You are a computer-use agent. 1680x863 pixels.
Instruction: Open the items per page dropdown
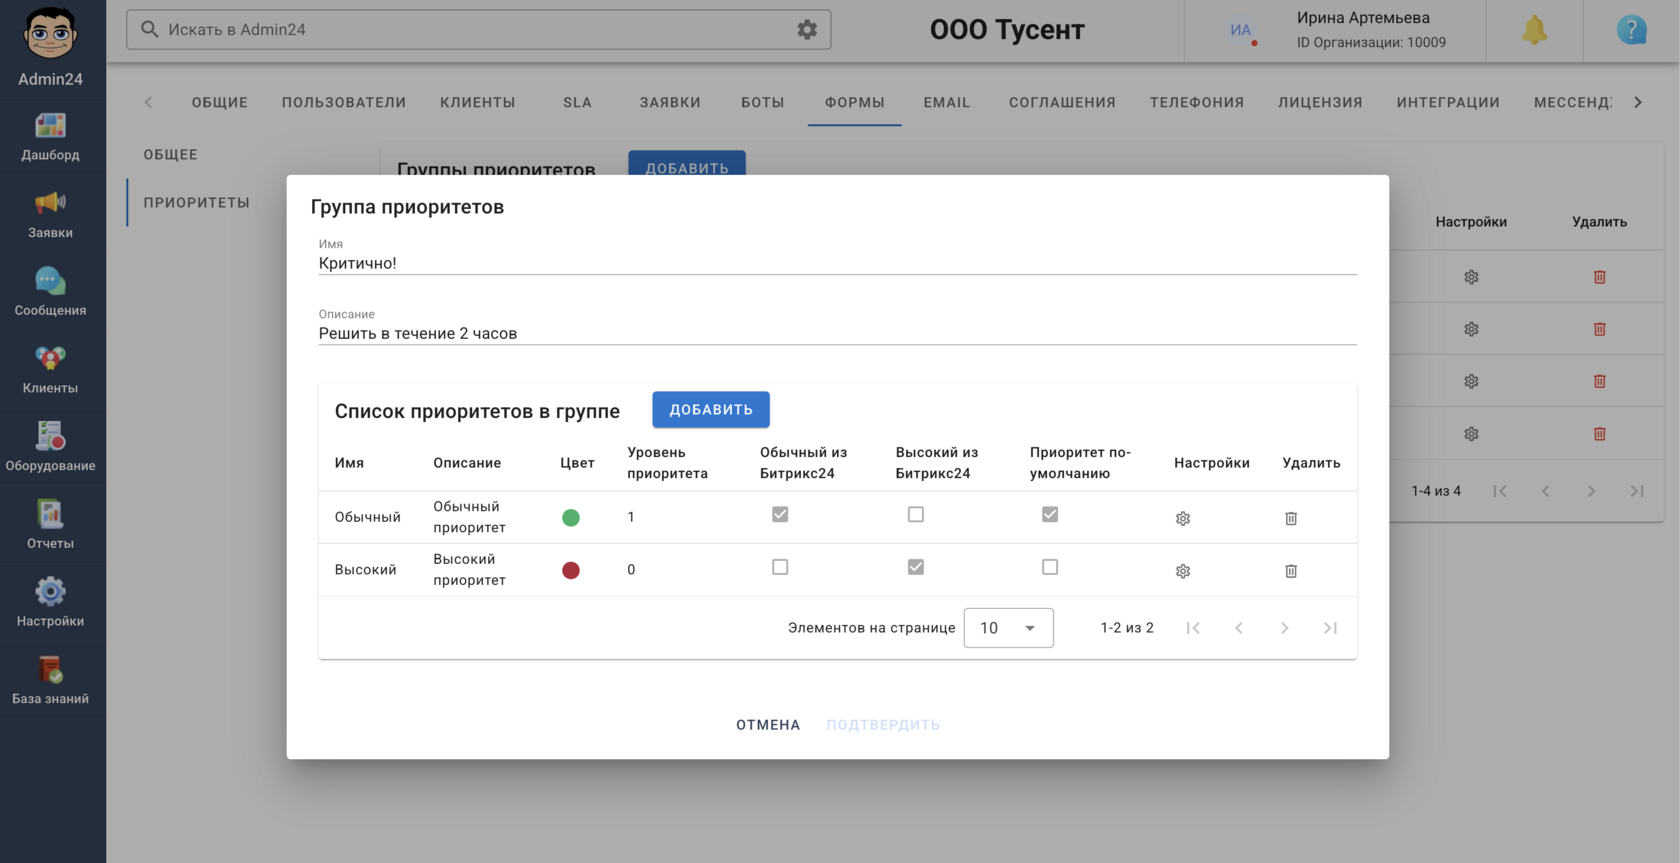(x=1008, y=628)
